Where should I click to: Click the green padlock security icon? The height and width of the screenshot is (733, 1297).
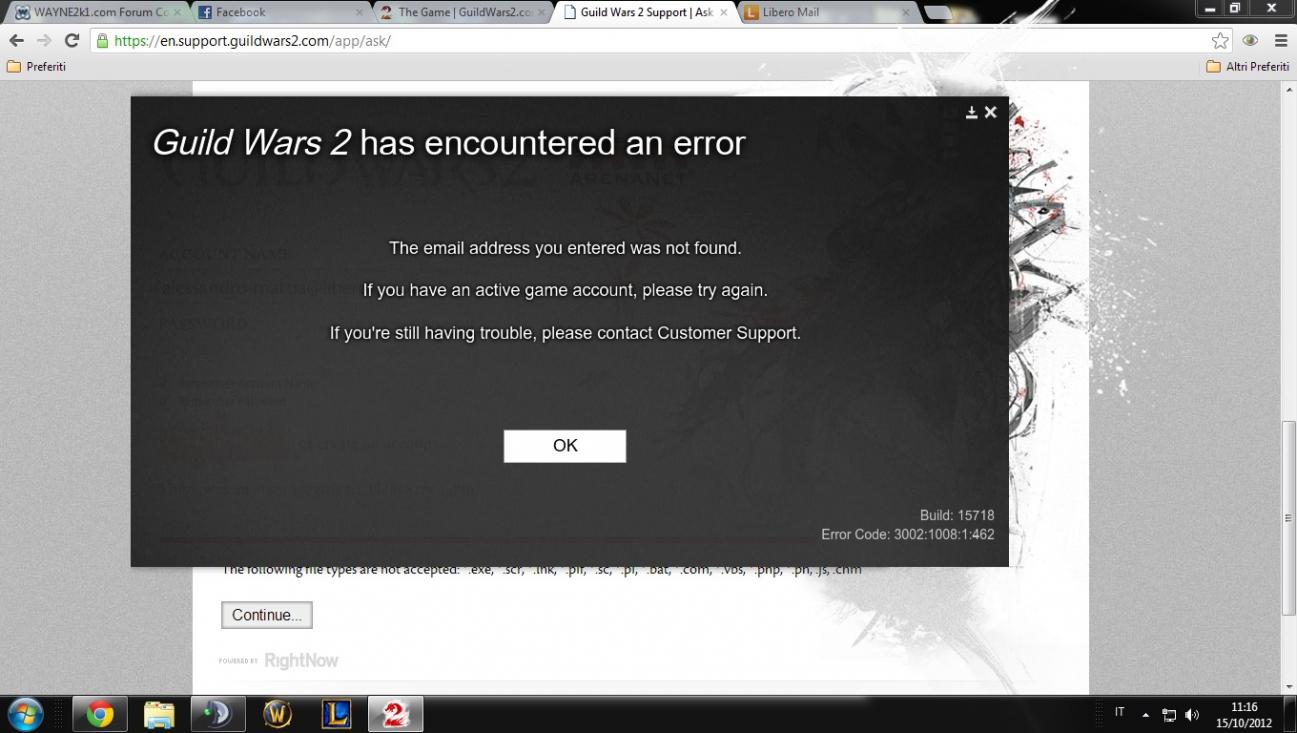101,41
